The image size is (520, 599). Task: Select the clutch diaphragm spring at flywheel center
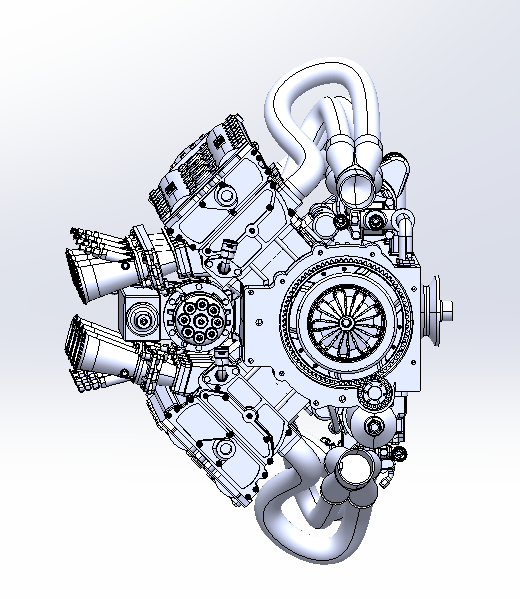347,323
